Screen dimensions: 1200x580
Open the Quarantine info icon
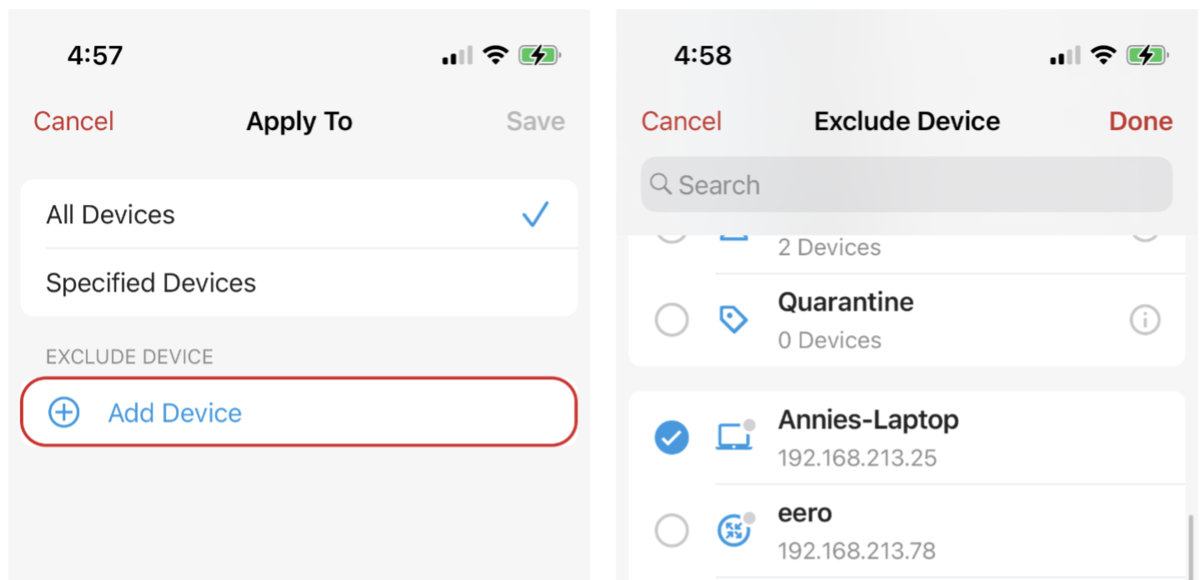1144,320
